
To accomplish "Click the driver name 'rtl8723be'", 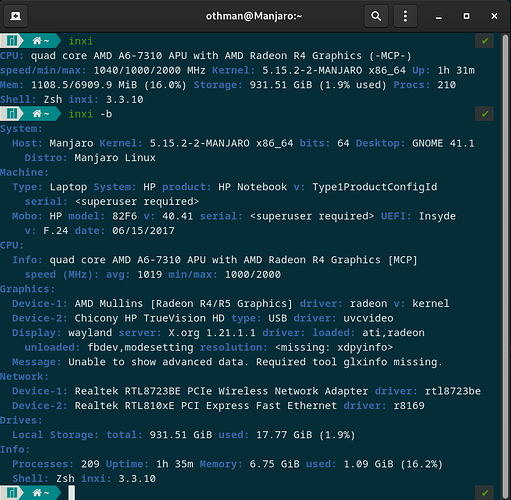I will pos(453,391).
